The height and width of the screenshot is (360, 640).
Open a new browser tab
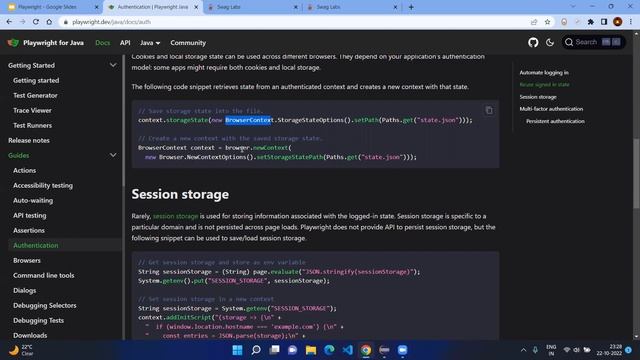[411, 7]
